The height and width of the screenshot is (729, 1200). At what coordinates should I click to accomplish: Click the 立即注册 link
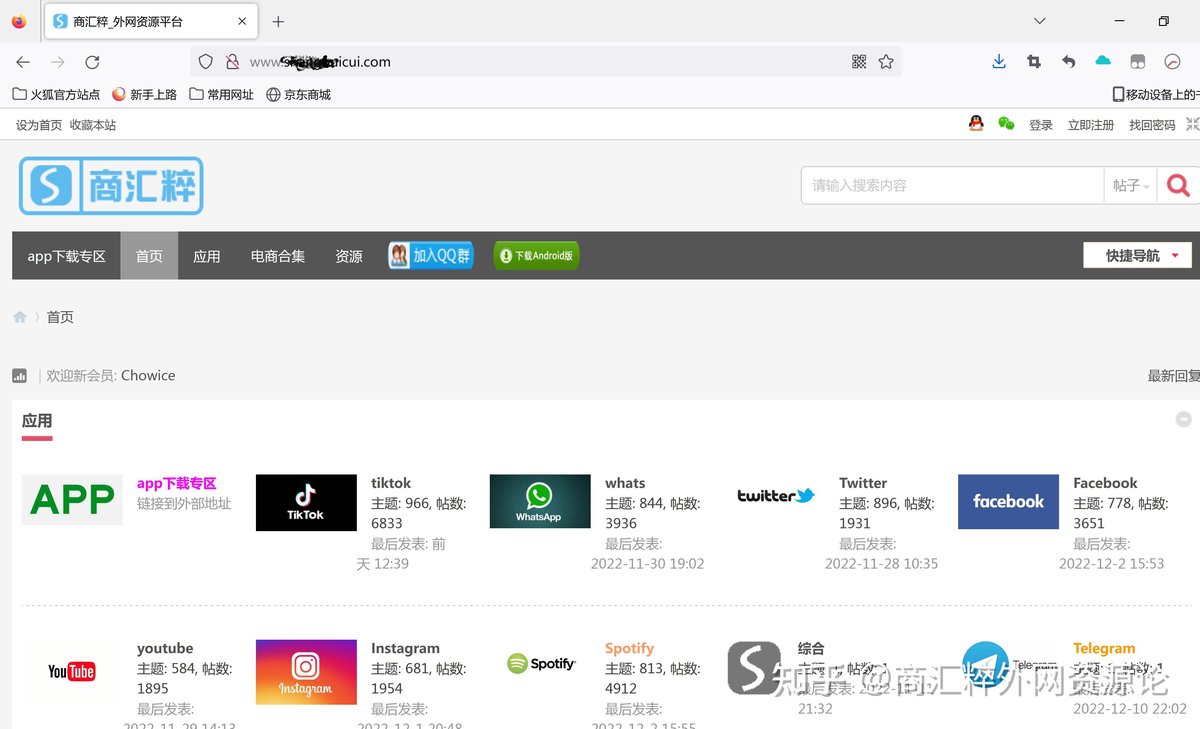tap(1091, 125)
